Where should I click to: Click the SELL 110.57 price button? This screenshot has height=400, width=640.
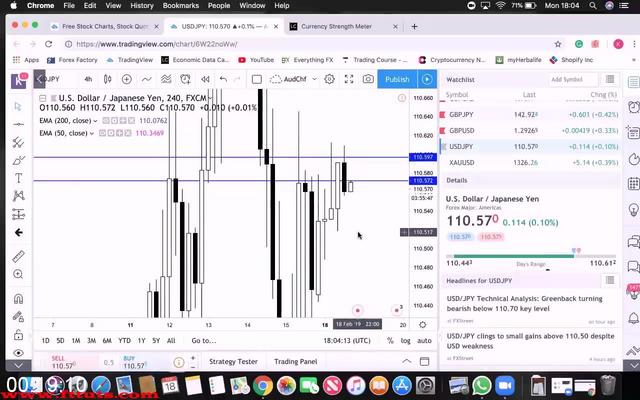[64, 362]
